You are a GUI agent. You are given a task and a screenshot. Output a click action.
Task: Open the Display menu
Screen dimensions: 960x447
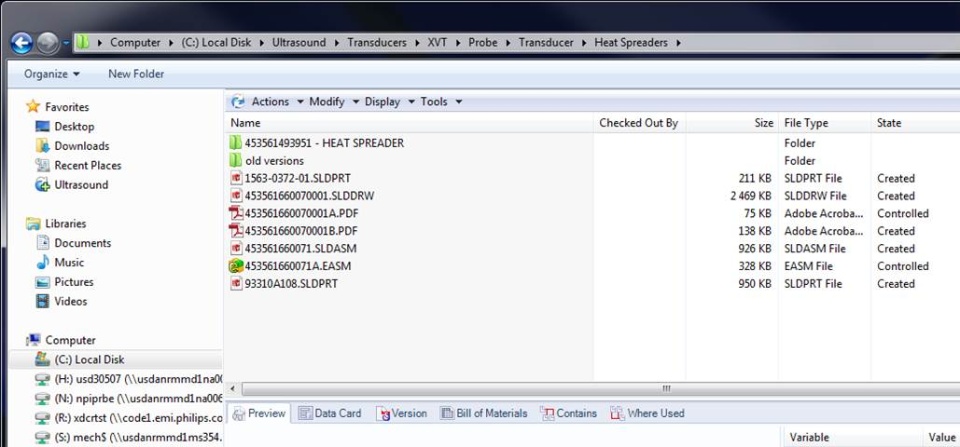point(389,102)
